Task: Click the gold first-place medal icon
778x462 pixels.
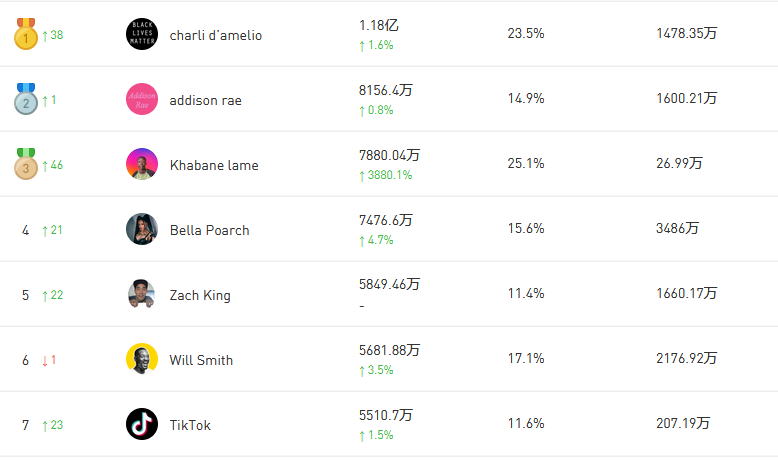Action: (25, 35)
